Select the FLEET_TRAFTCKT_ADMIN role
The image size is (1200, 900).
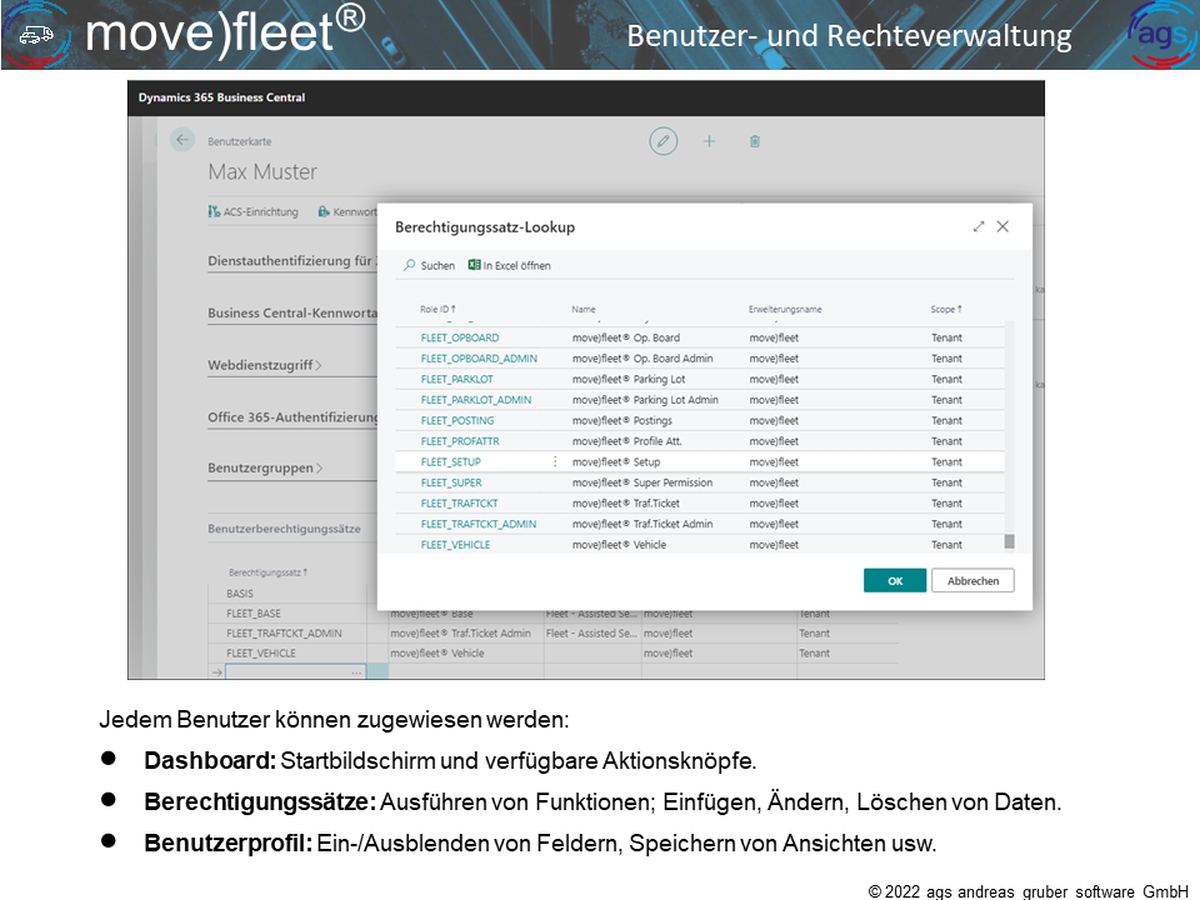pos(479,524)
